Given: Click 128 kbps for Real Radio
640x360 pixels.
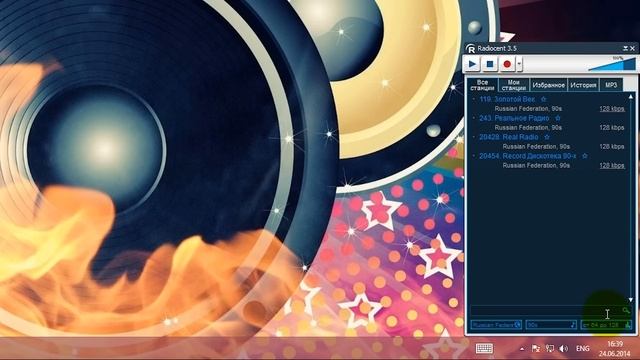Looking at the screenshot, I should click(612, 146).
